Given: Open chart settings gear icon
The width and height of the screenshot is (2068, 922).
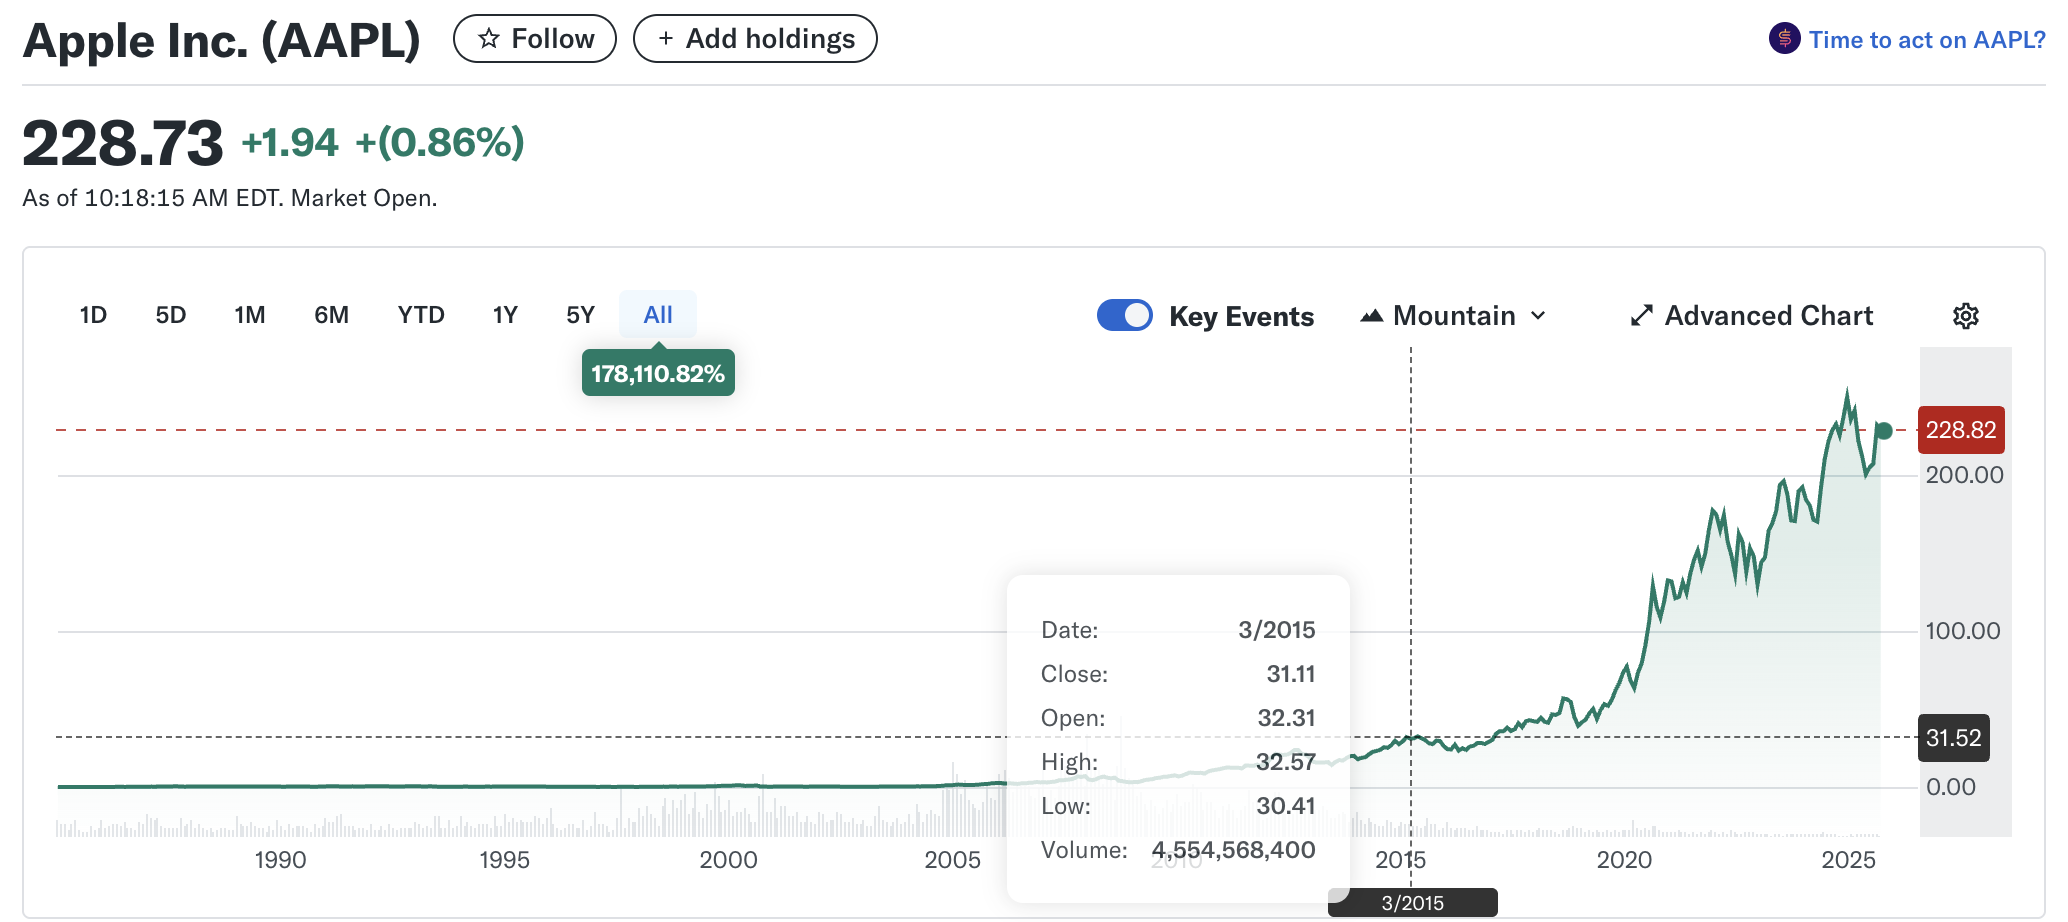Looking at the screenshot, I should click(1965, 316).
